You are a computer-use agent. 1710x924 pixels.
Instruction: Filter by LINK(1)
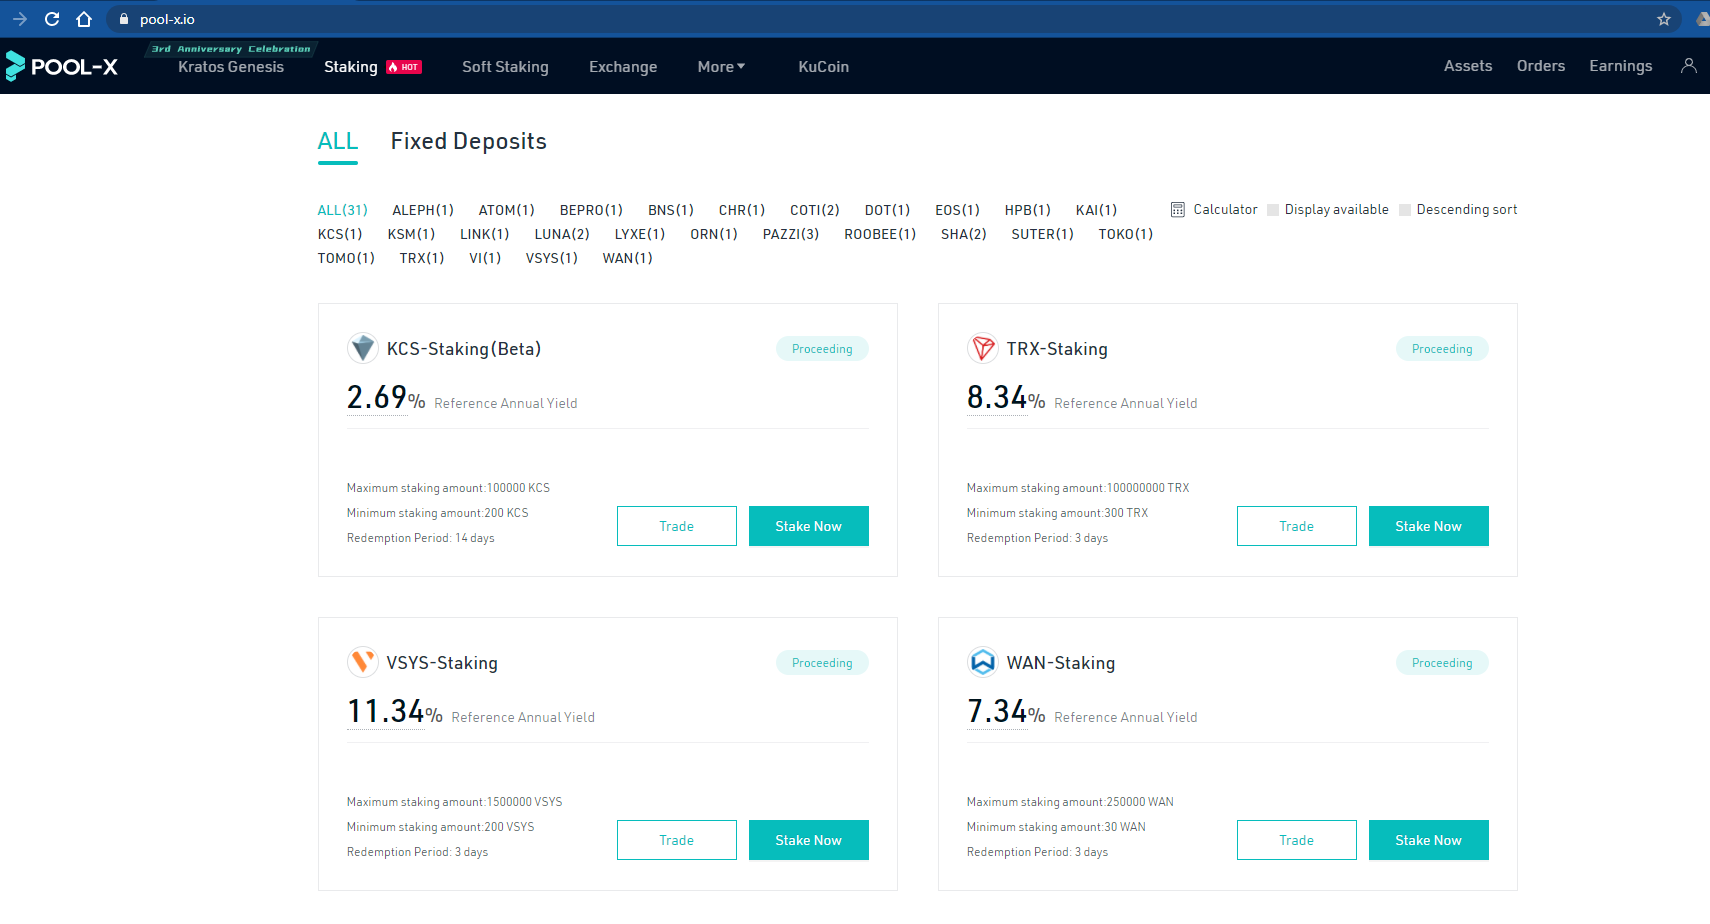pos(485,234)
